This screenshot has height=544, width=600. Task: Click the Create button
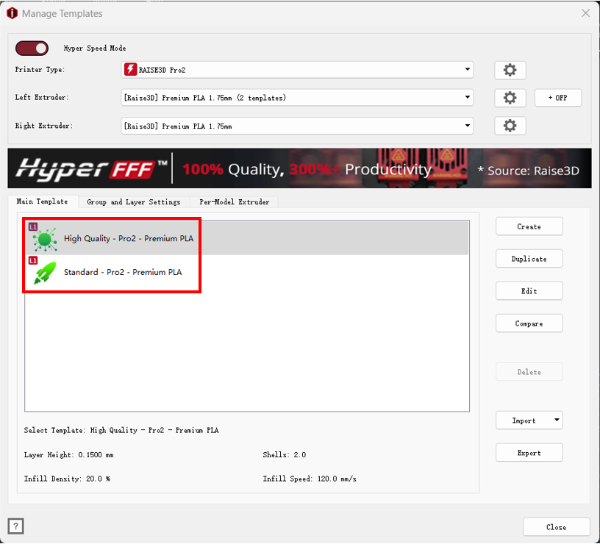click(529, 227)
